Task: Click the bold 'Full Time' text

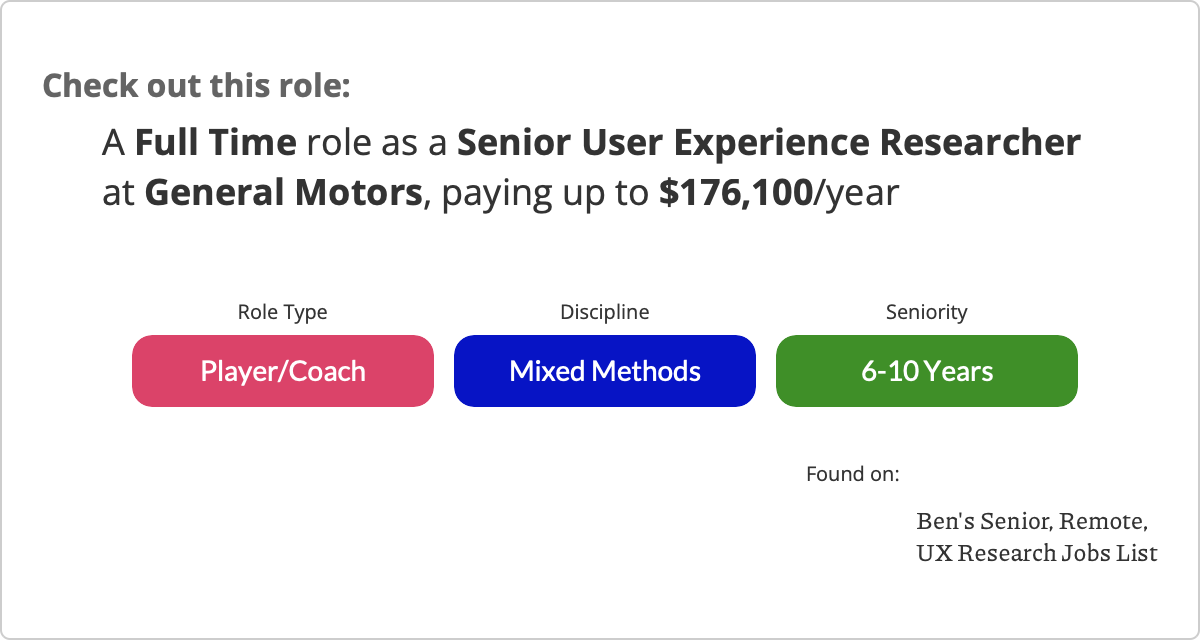Action: coord(215,143)
